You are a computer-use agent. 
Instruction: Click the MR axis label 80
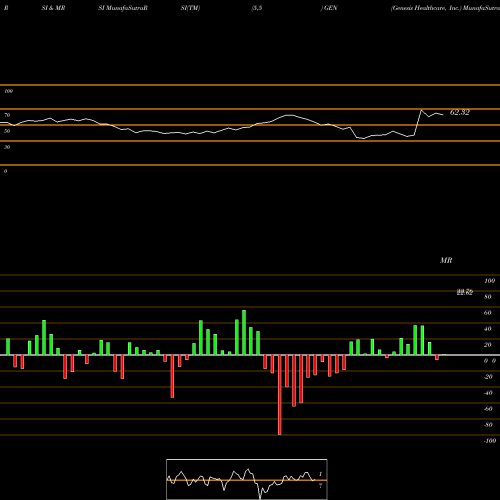point(488,297)
